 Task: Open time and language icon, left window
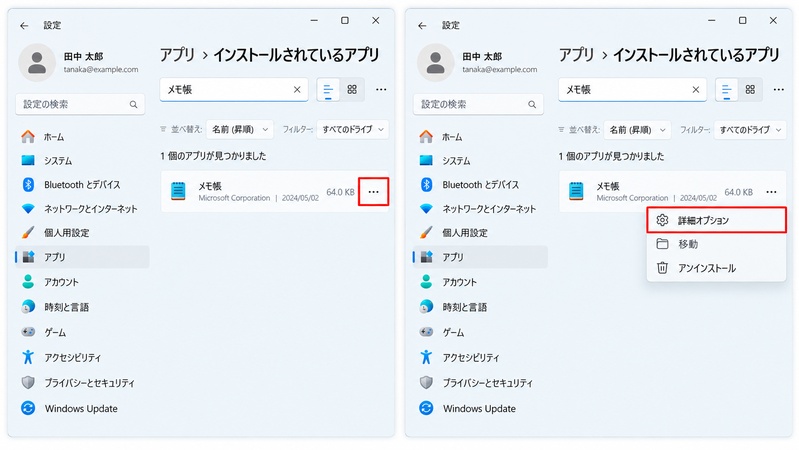[28, 307]
